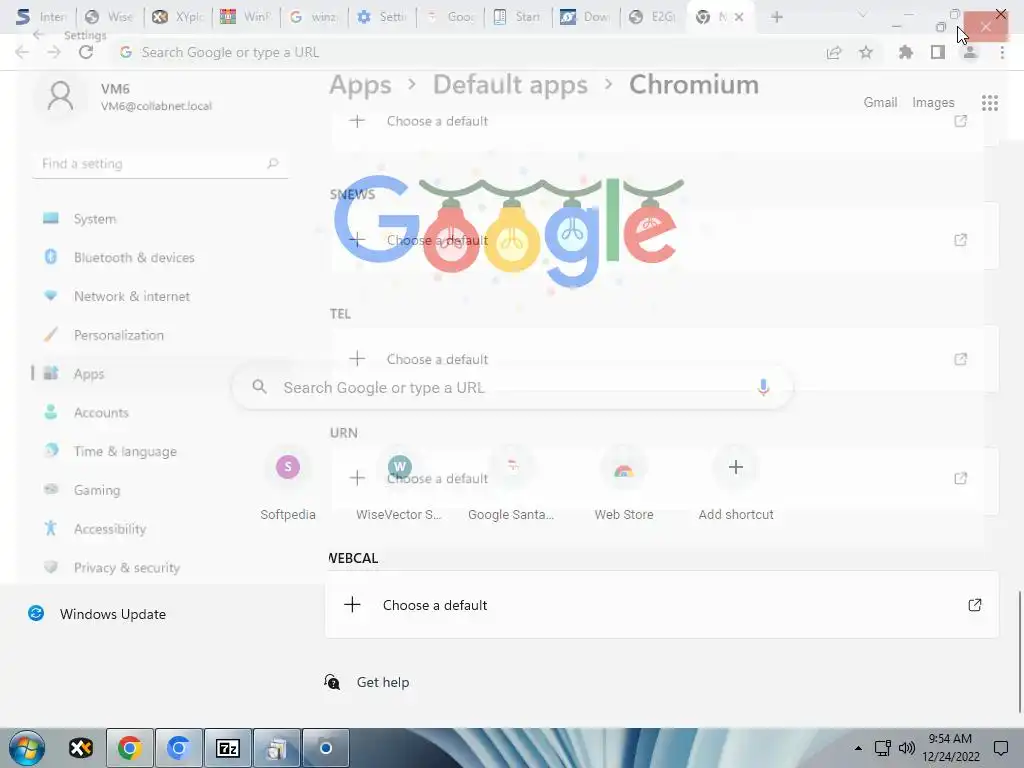The height and width of the screenshot is (768, 1024).
Task: Open the Gmail link
Action: point(880,103)
